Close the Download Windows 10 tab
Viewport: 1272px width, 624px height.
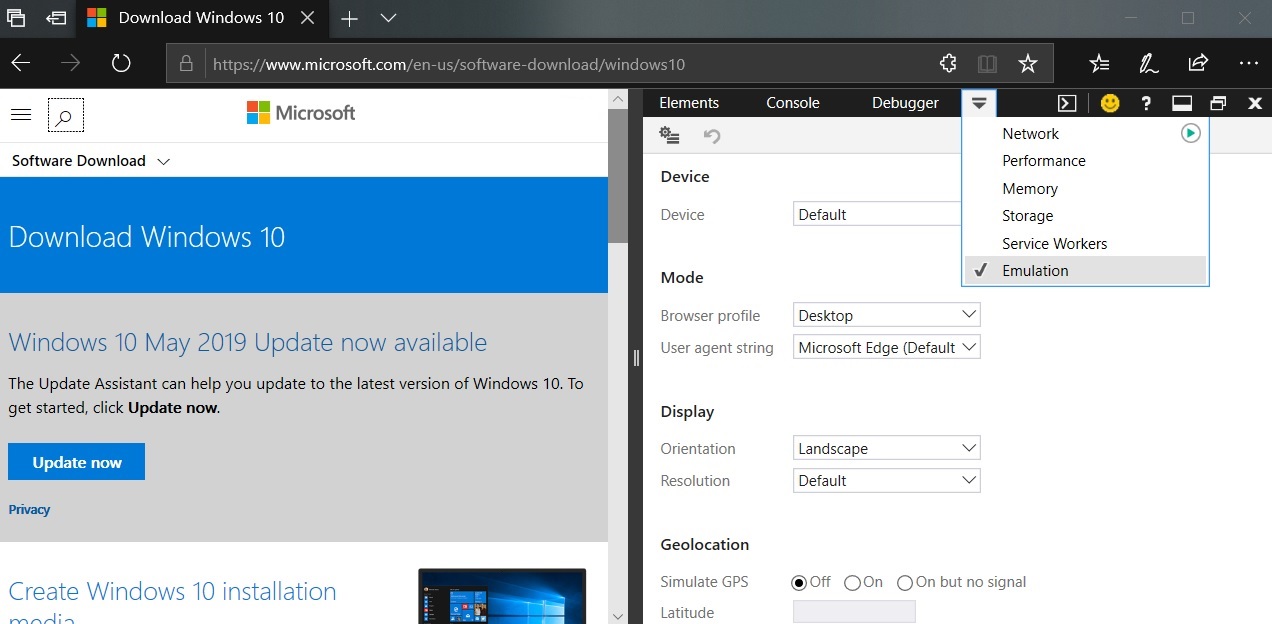pyautogui.click(x=309, y=18)
